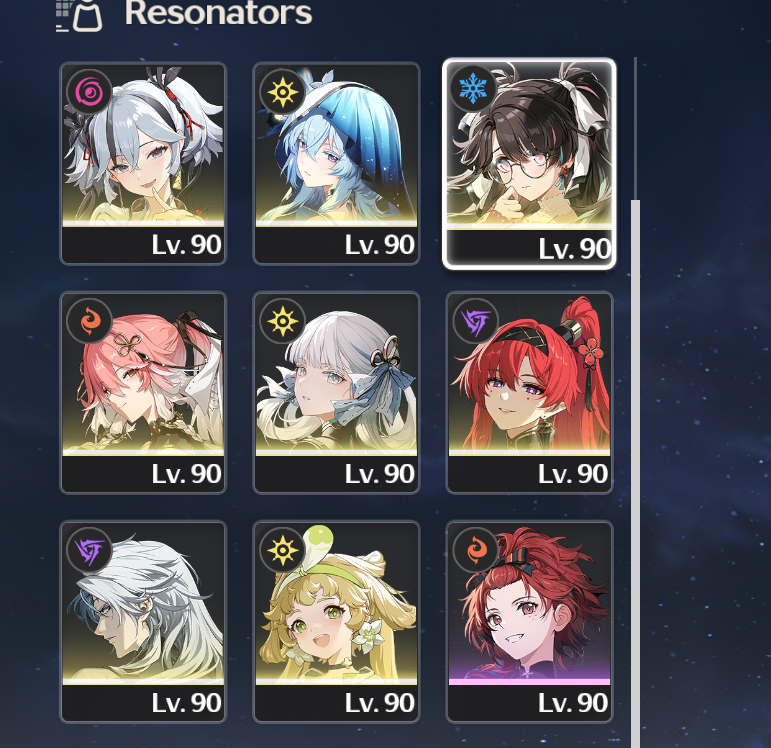The image size is (771, 748).
Task: Select the blue-hooded Spectro resonator
Action: point(336,163)
